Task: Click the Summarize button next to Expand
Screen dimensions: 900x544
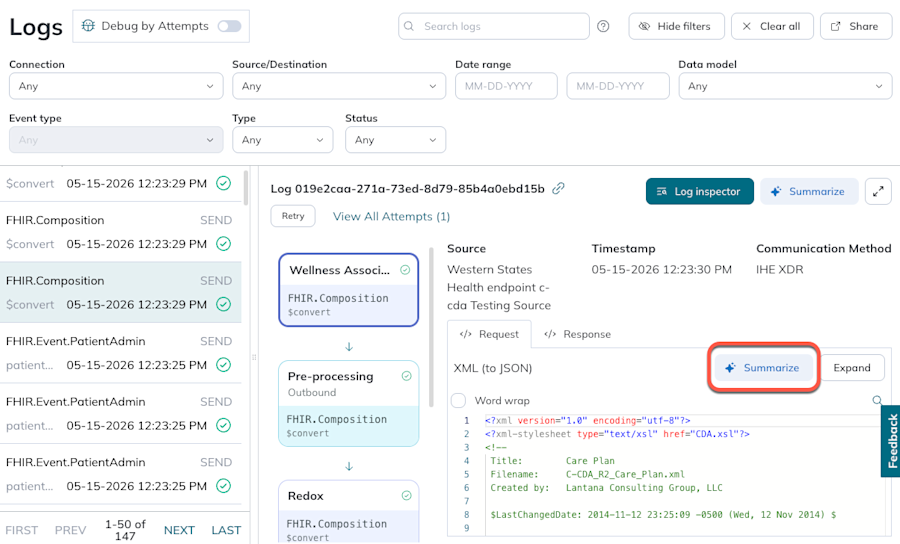Action: (x=763, y=368)
